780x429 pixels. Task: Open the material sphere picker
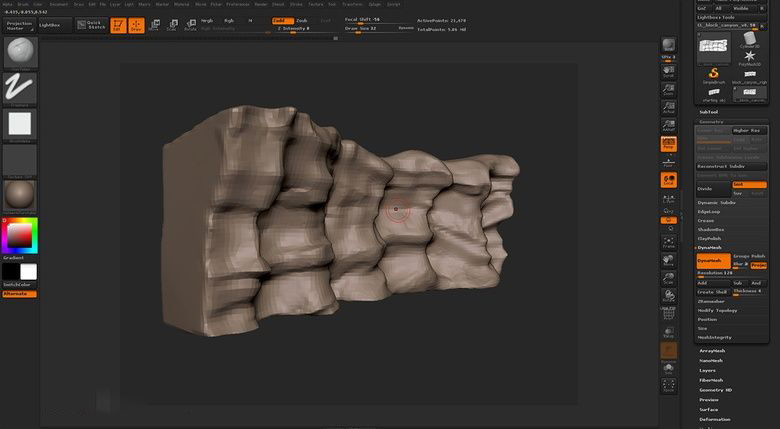(20, 194)
